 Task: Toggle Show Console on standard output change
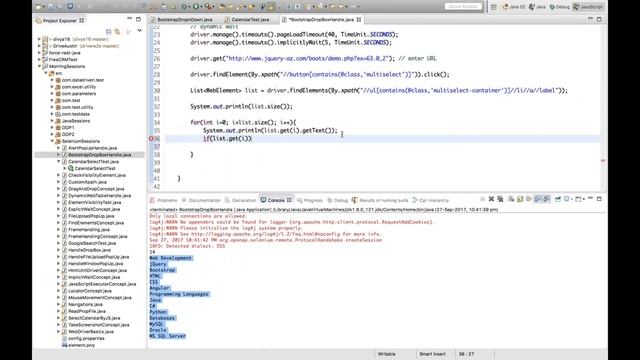pos(538,199)
